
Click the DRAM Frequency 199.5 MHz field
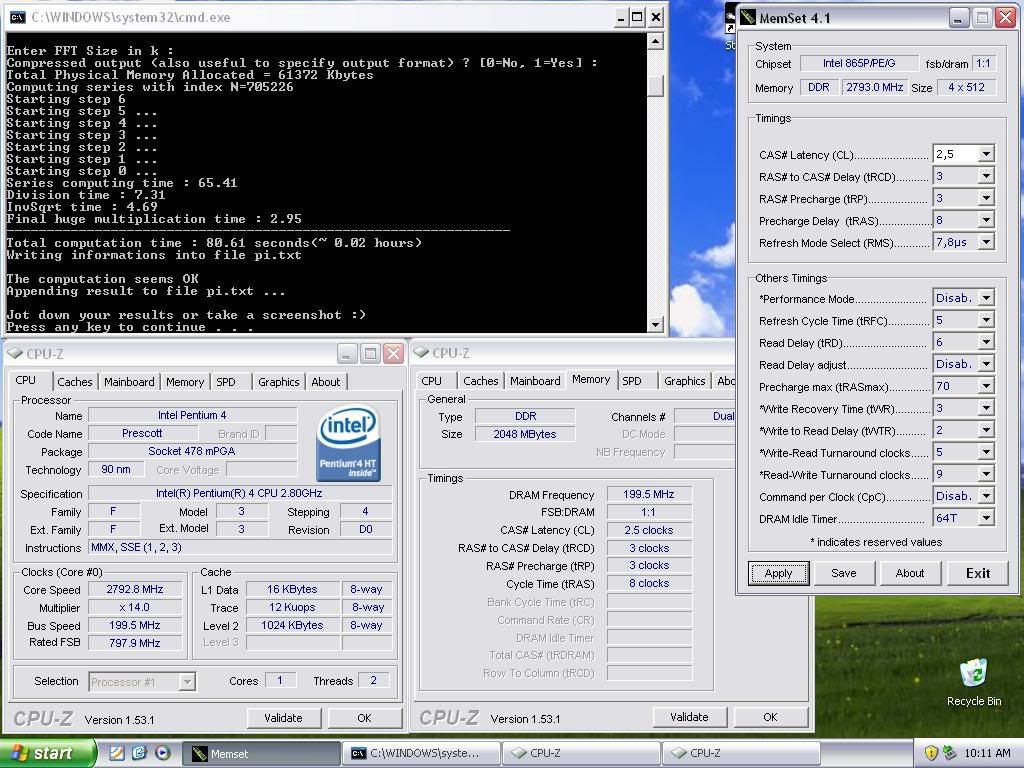tap(648, 494)
